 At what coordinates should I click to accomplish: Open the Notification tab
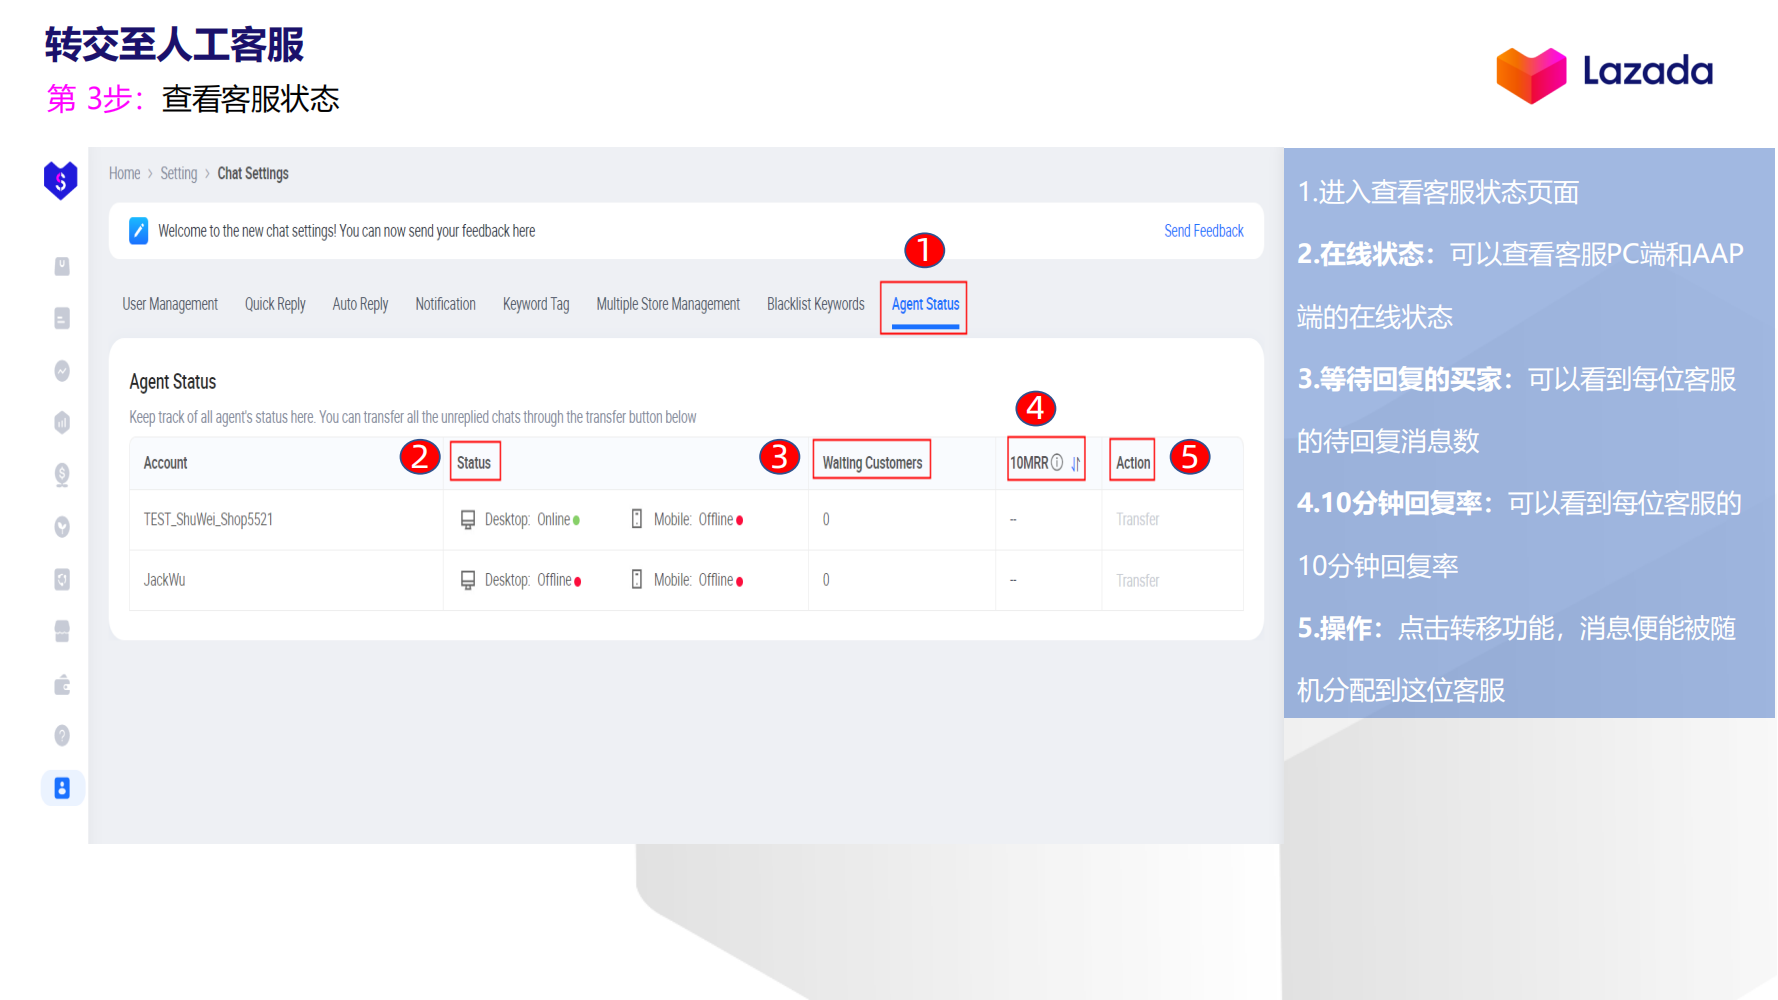[446, 304]
